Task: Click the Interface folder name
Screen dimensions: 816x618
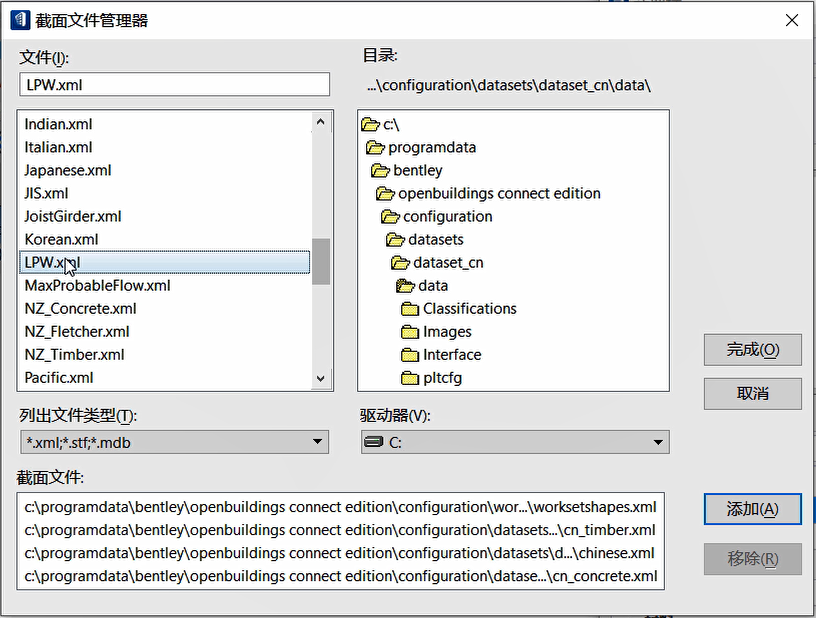Action: (x=452, y=355)
